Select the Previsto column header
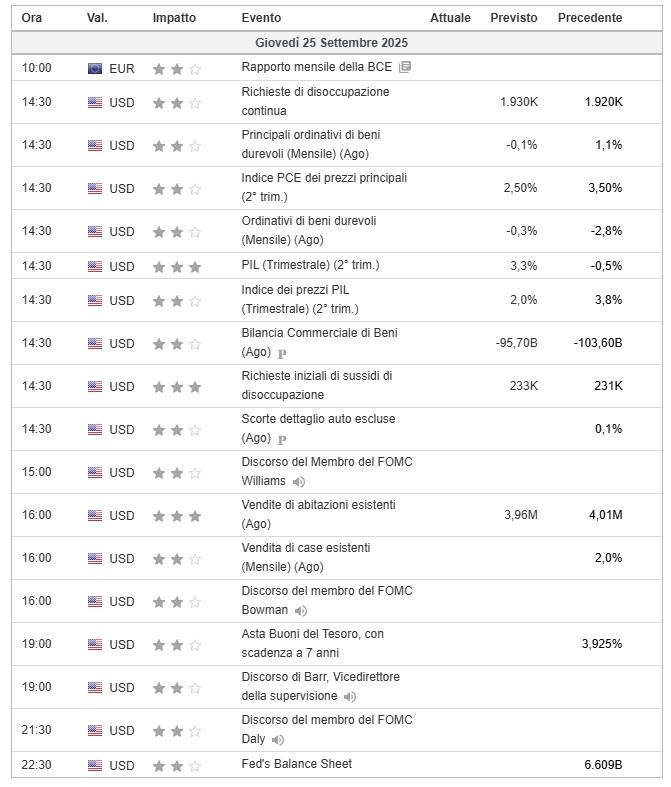Image resolution: width=671 pixels, height=787 pixels. 513,18
